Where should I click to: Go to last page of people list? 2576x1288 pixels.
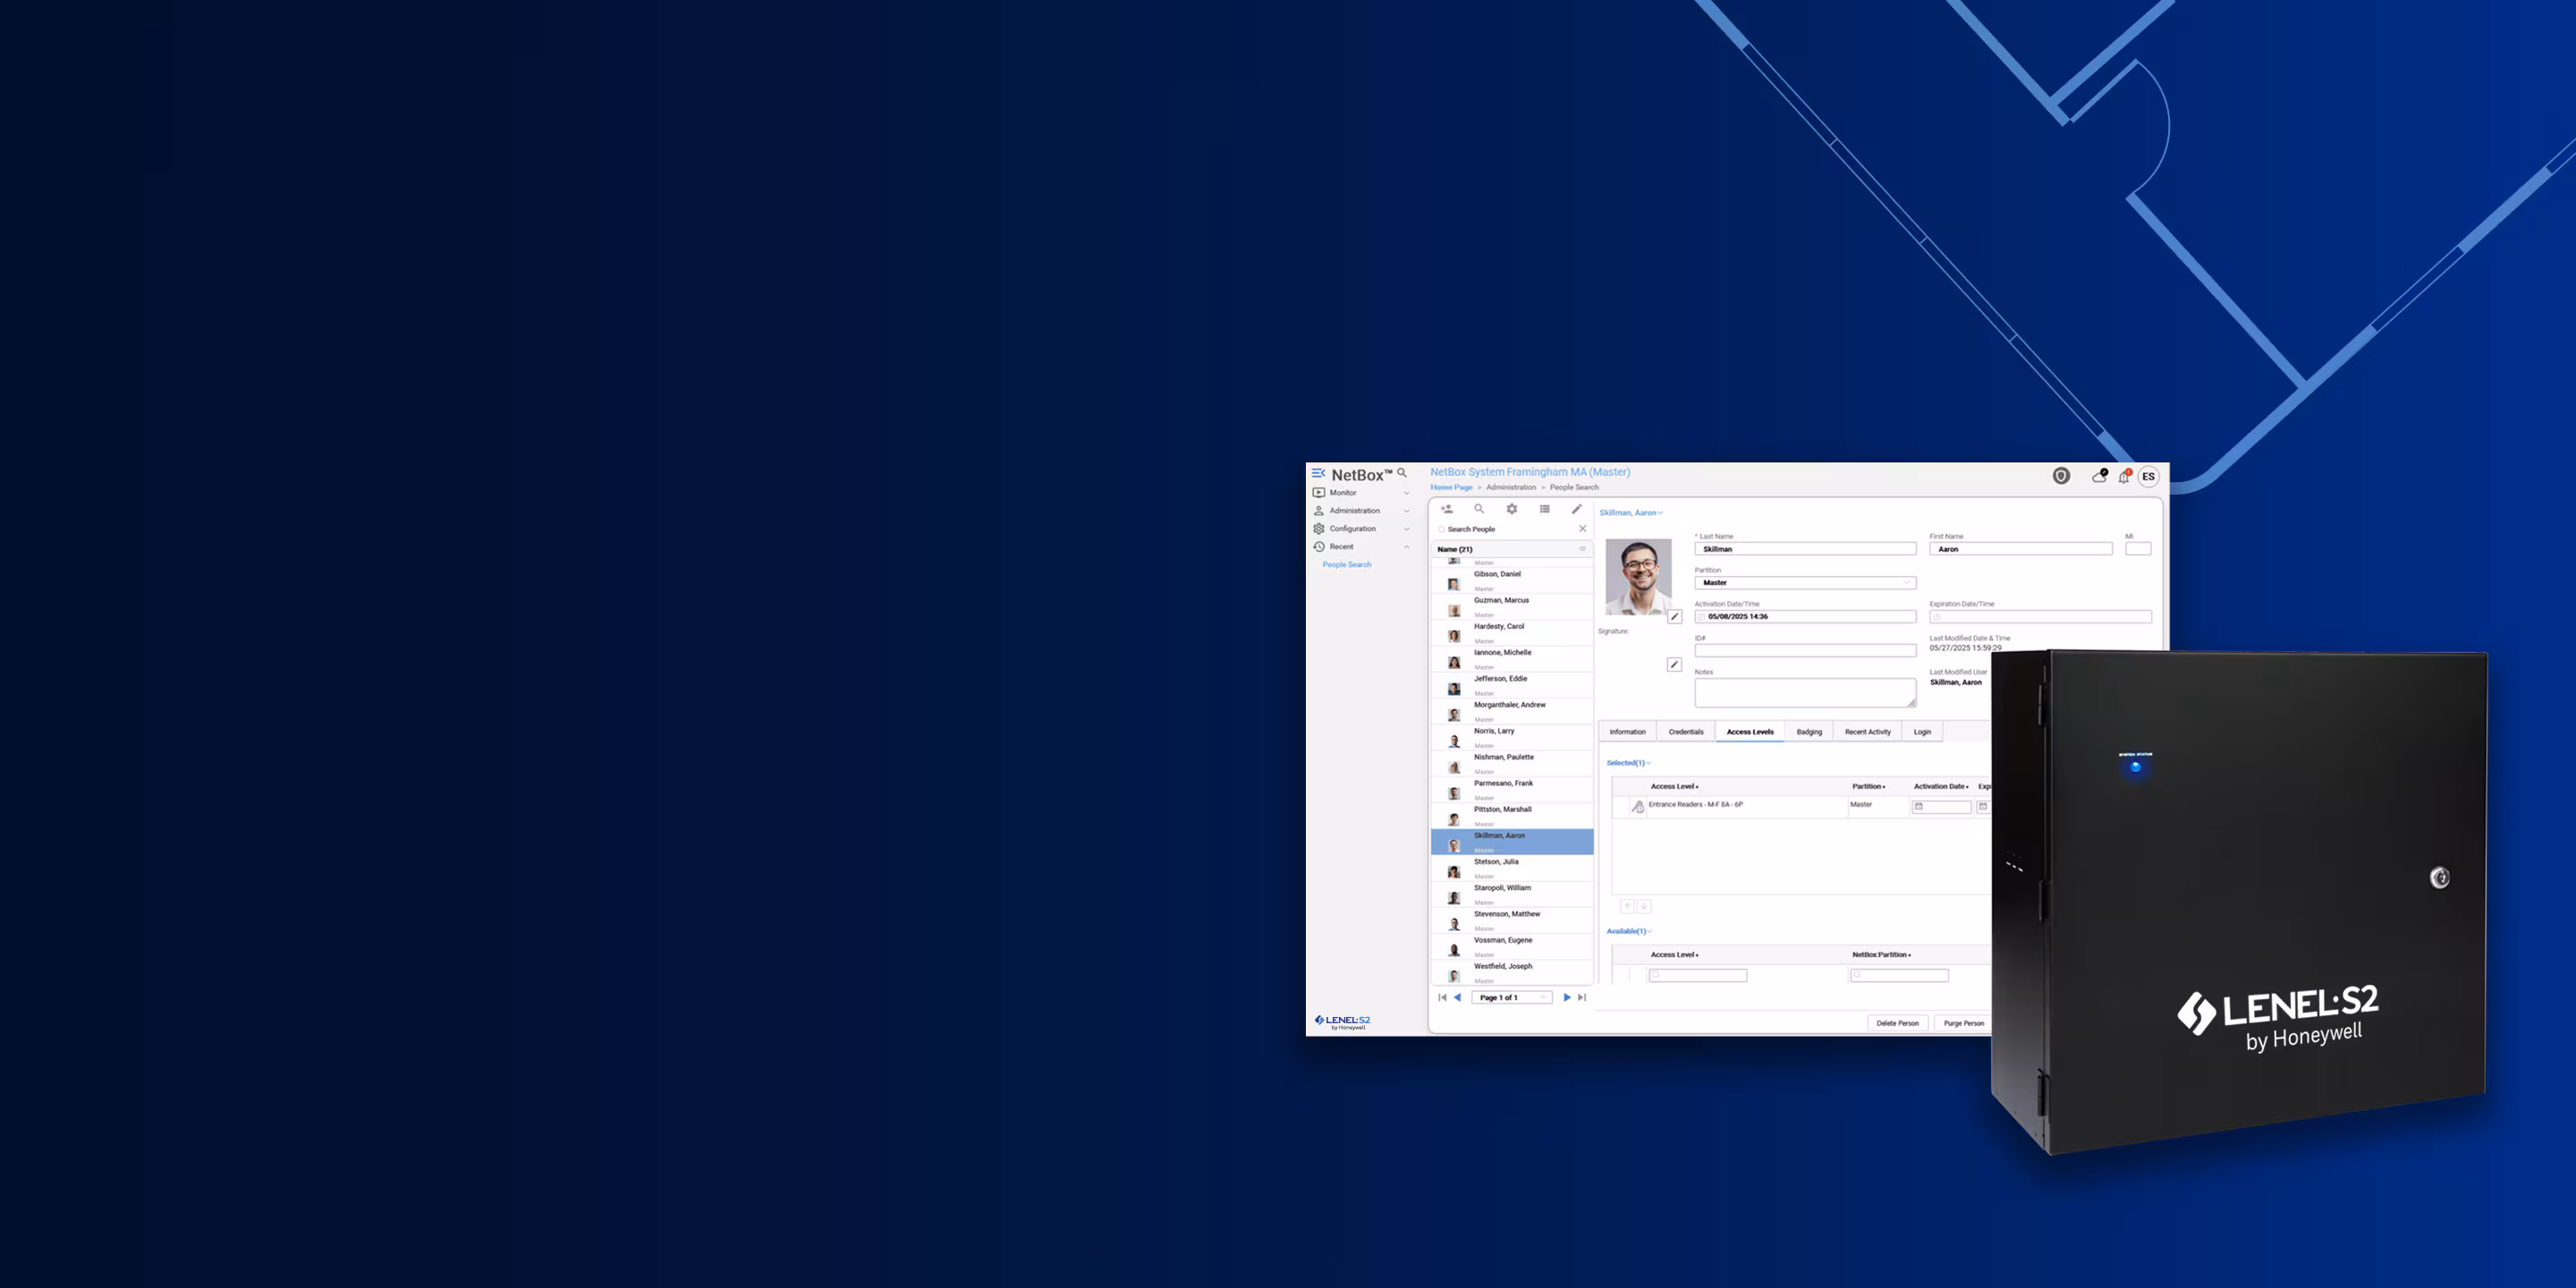point(1582,997)
